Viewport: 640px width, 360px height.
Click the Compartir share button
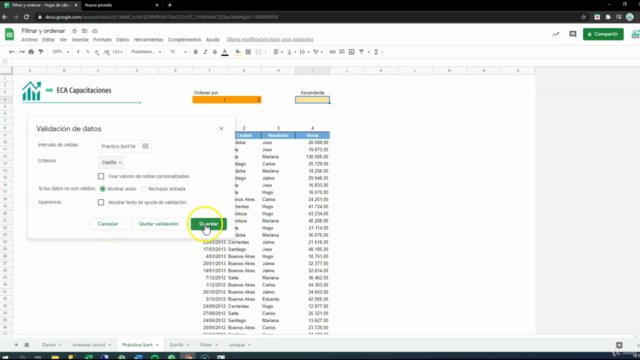click(x=603, y=34)
